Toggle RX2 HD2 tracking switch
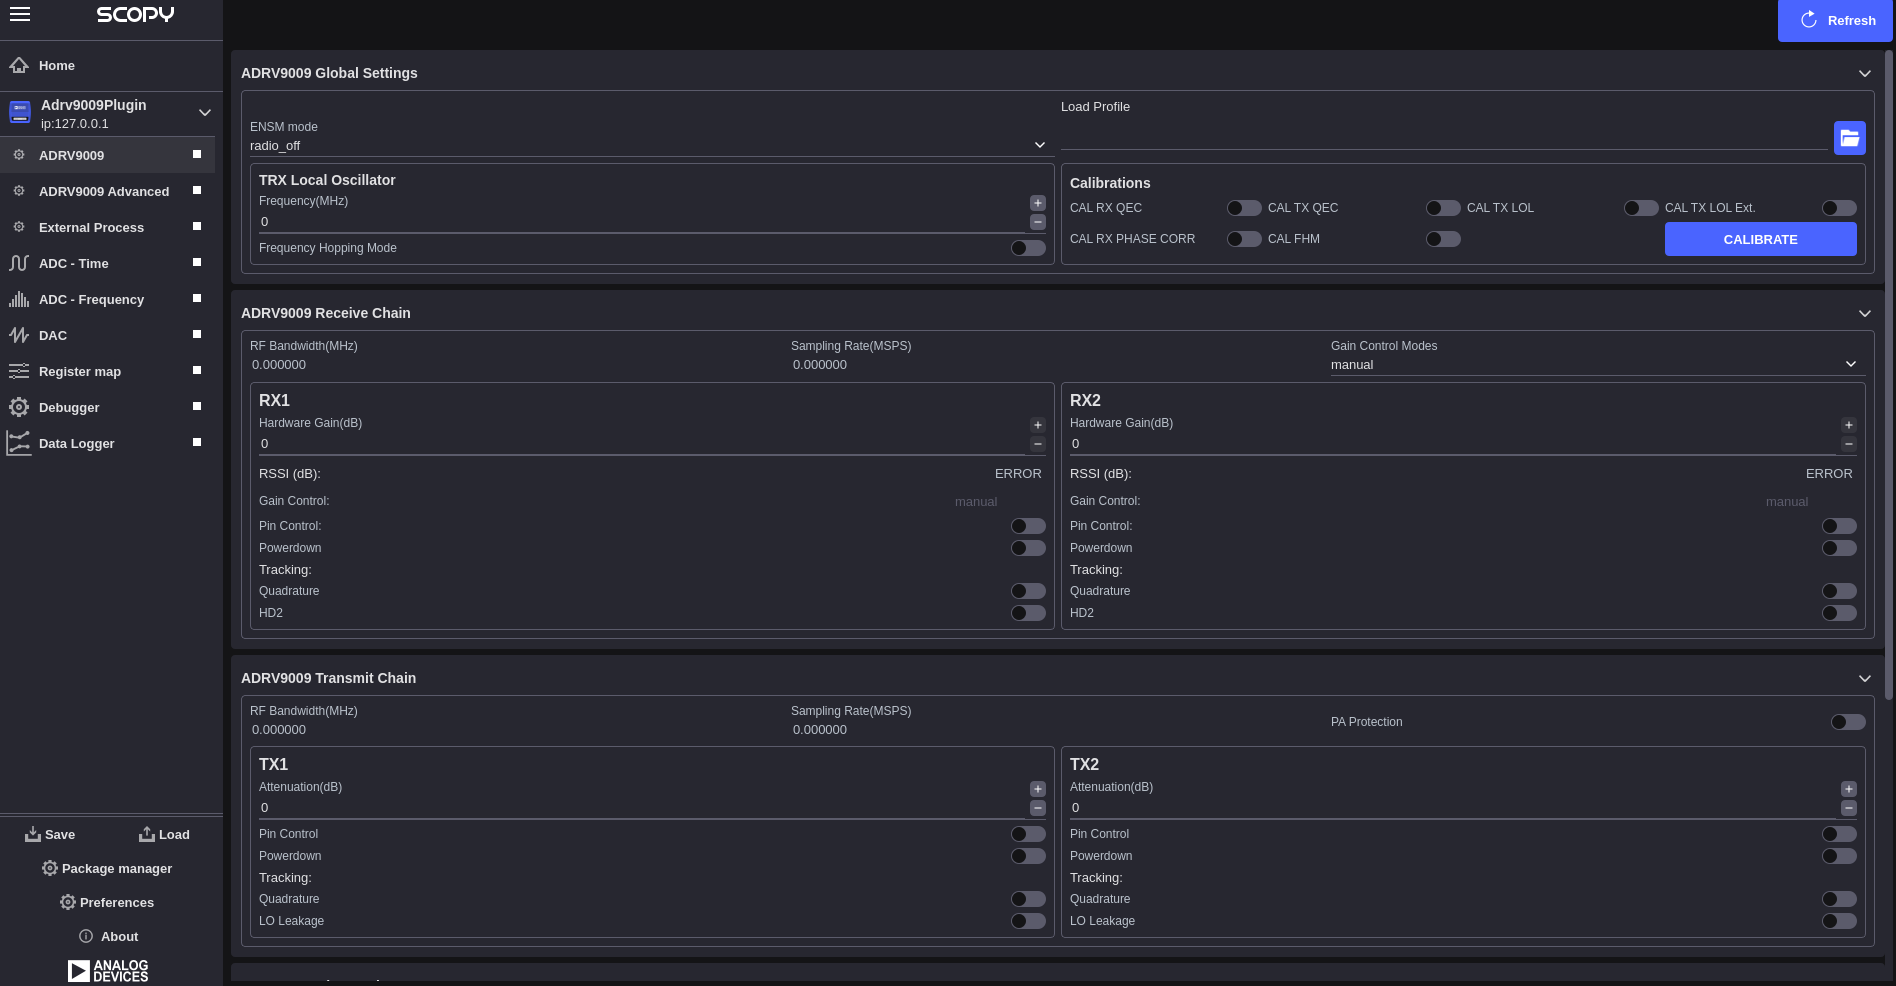The width and height of the screenshot is (1896, 986). [1839, 613]
